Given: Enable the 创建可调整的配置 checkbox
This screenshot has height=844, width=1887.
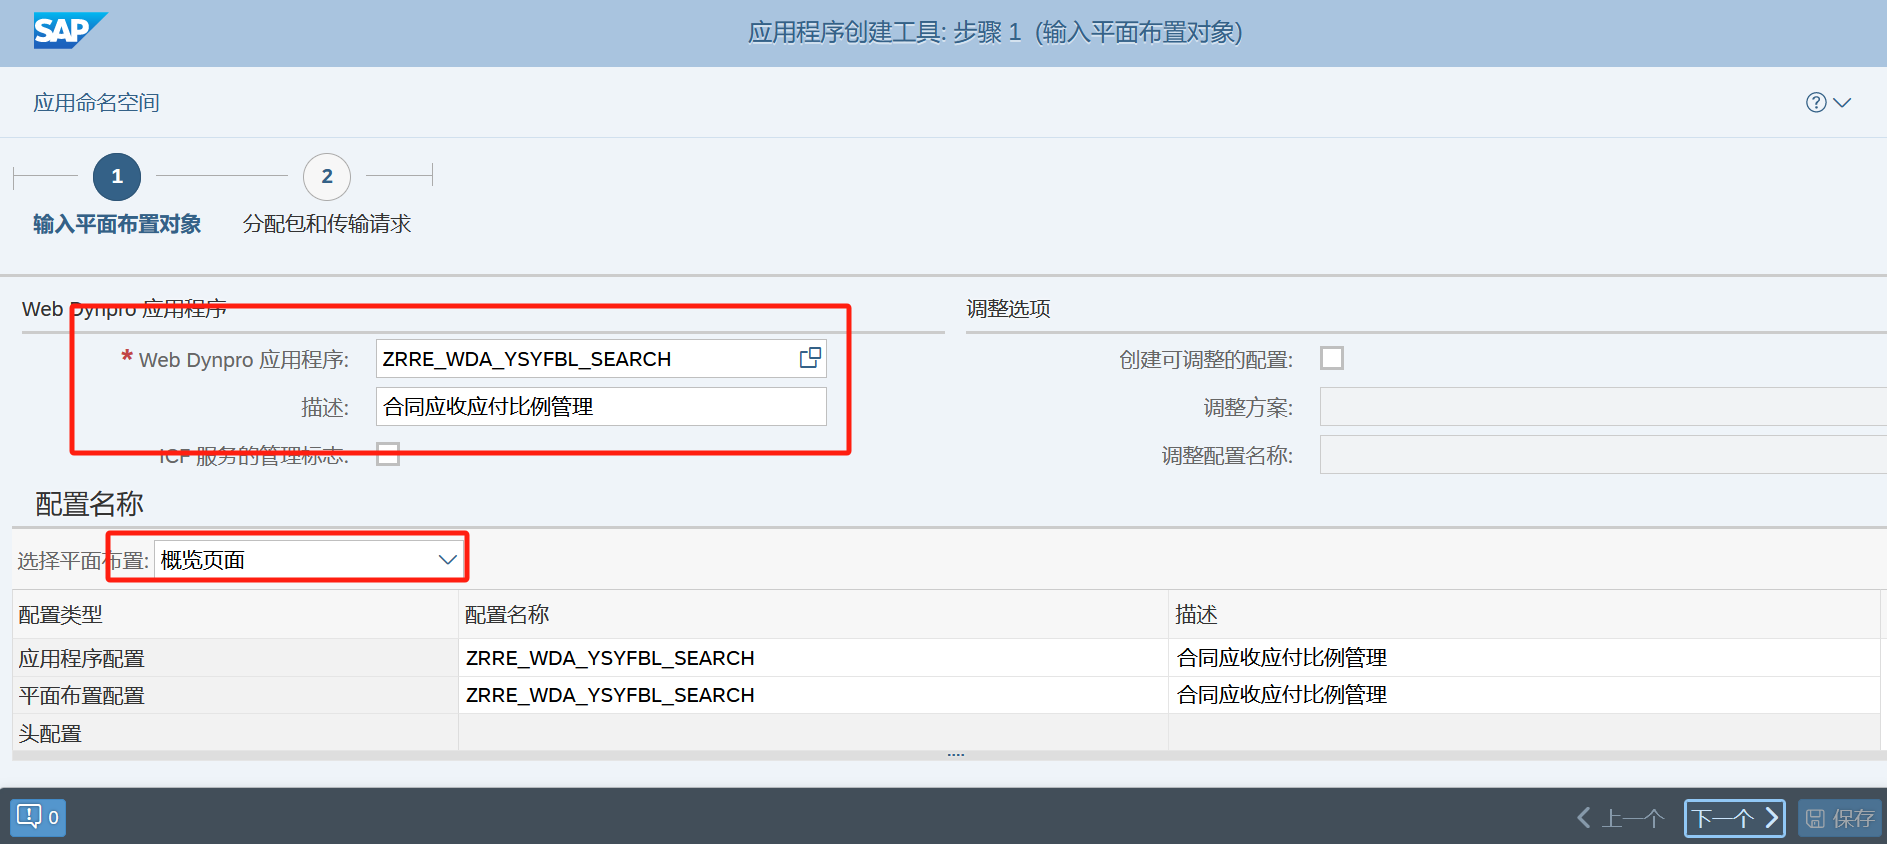Looking at the screenshot, I should click(1332, 358).
